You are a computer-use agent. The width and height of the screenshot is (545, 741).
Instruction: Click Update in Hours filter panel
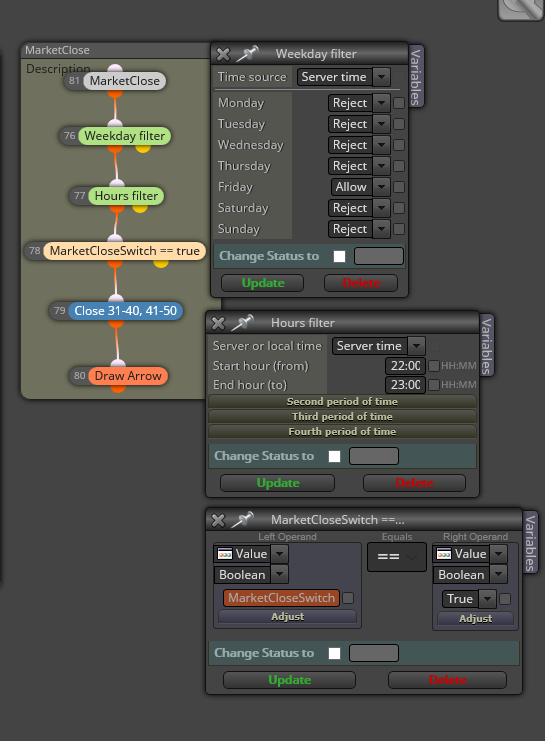(277, 483)
